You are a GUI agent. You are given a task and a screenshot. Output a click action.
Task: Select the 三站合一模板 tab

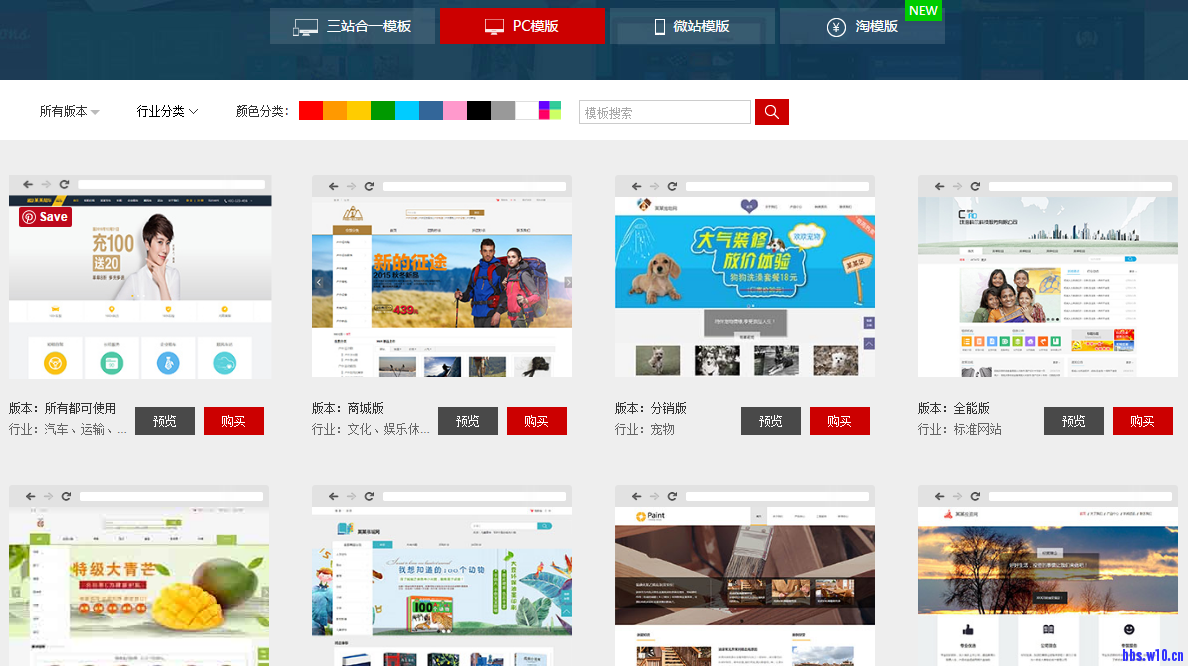pyautogui.click(x=354, y=26)
